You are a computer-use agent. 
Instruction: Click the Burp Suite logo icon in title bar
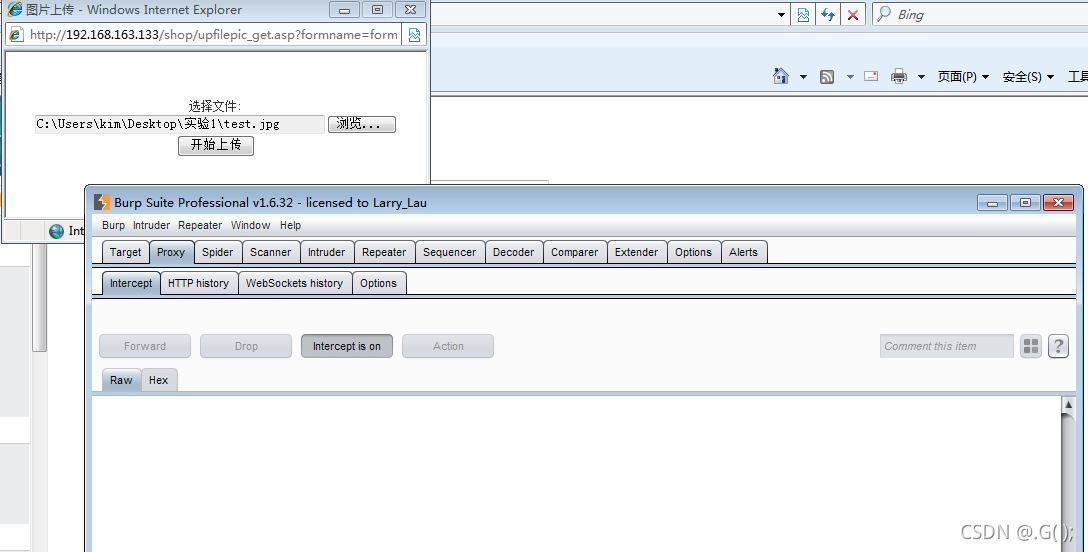(x=102, y=202)
